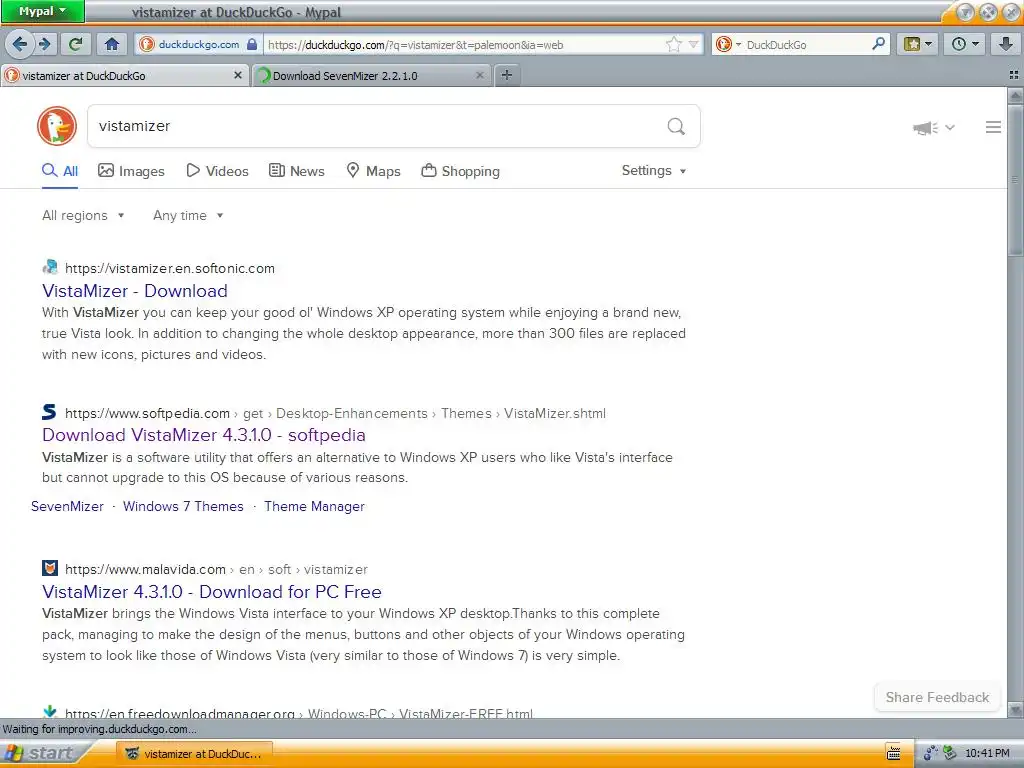The image size is (1024, 768).
Task: Switch to Shopping results
Action: point(460,171)
